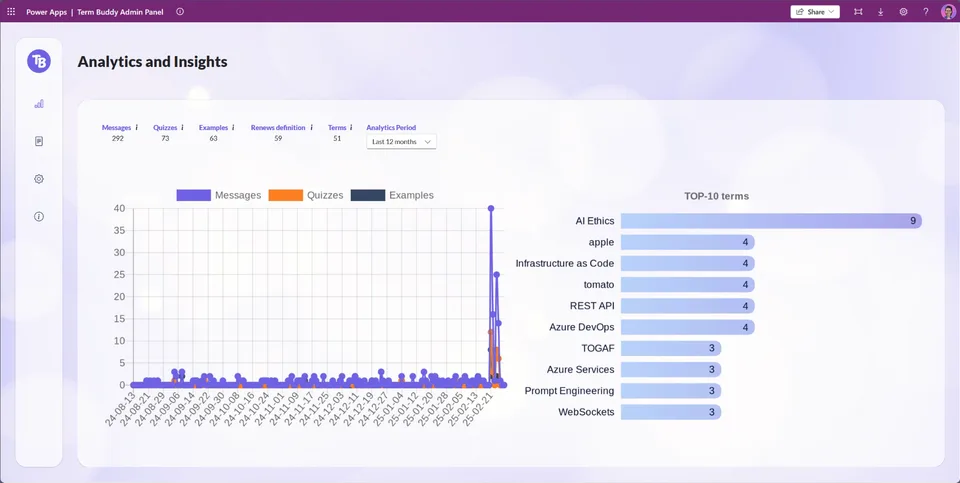Image resolution: width=960 pixels, height=483 pixels.
Task: Click the fit-to-screen icon in header
Action: pyautogui.click(x=858, y=12)
